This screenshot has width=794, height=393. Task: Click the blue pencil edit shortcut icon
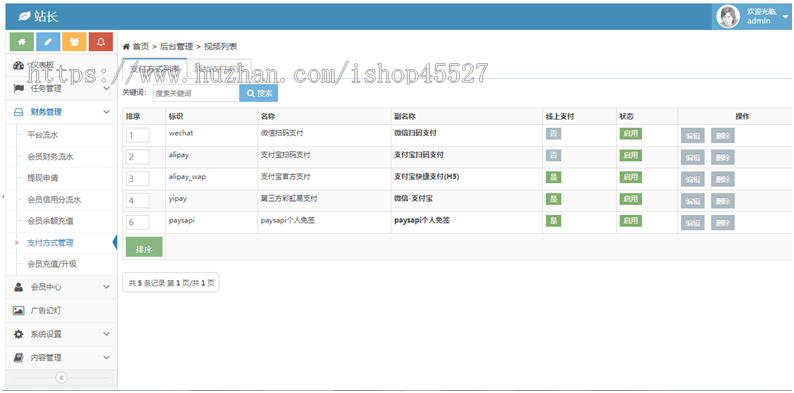pos(48,42)
